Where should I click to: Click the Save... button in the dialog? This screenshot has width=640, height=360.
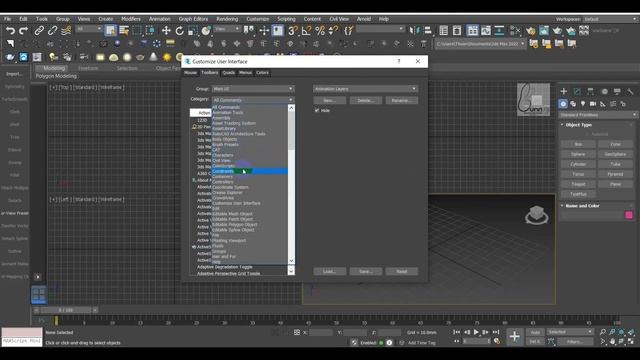(365, 271)
